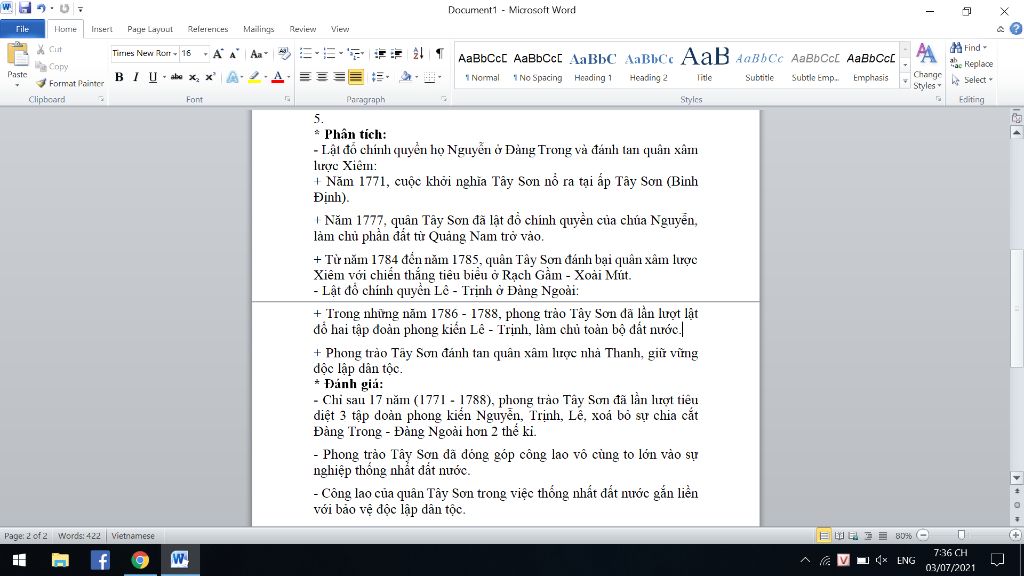Apply text highlight color
The height and width of the screenshot is (576, 1024).
tap(254, 77)
